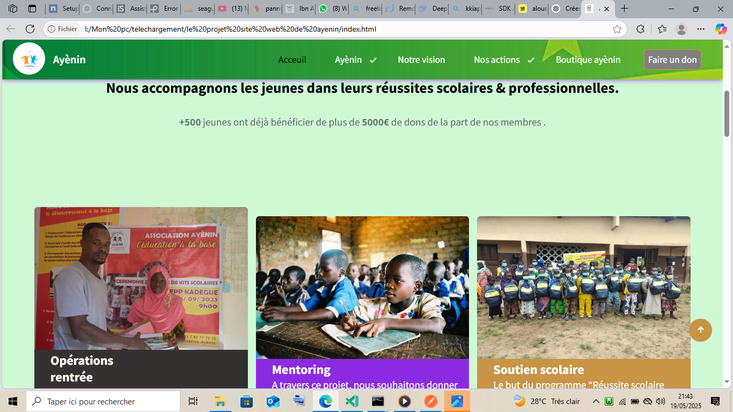Go to Acceuil in navigation

click(x=292, y=60)
